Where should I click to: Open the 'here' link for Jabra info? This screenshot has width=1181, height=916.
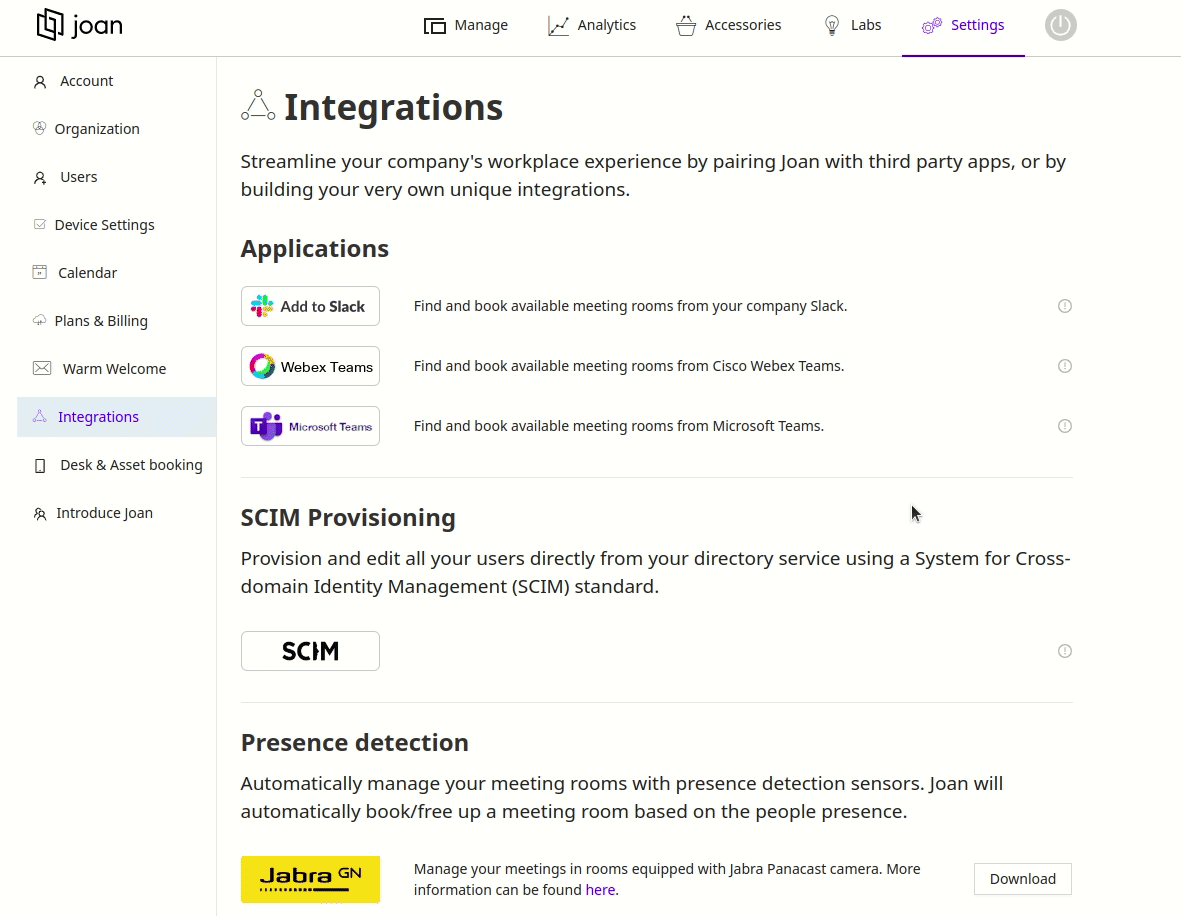[600, 890]
